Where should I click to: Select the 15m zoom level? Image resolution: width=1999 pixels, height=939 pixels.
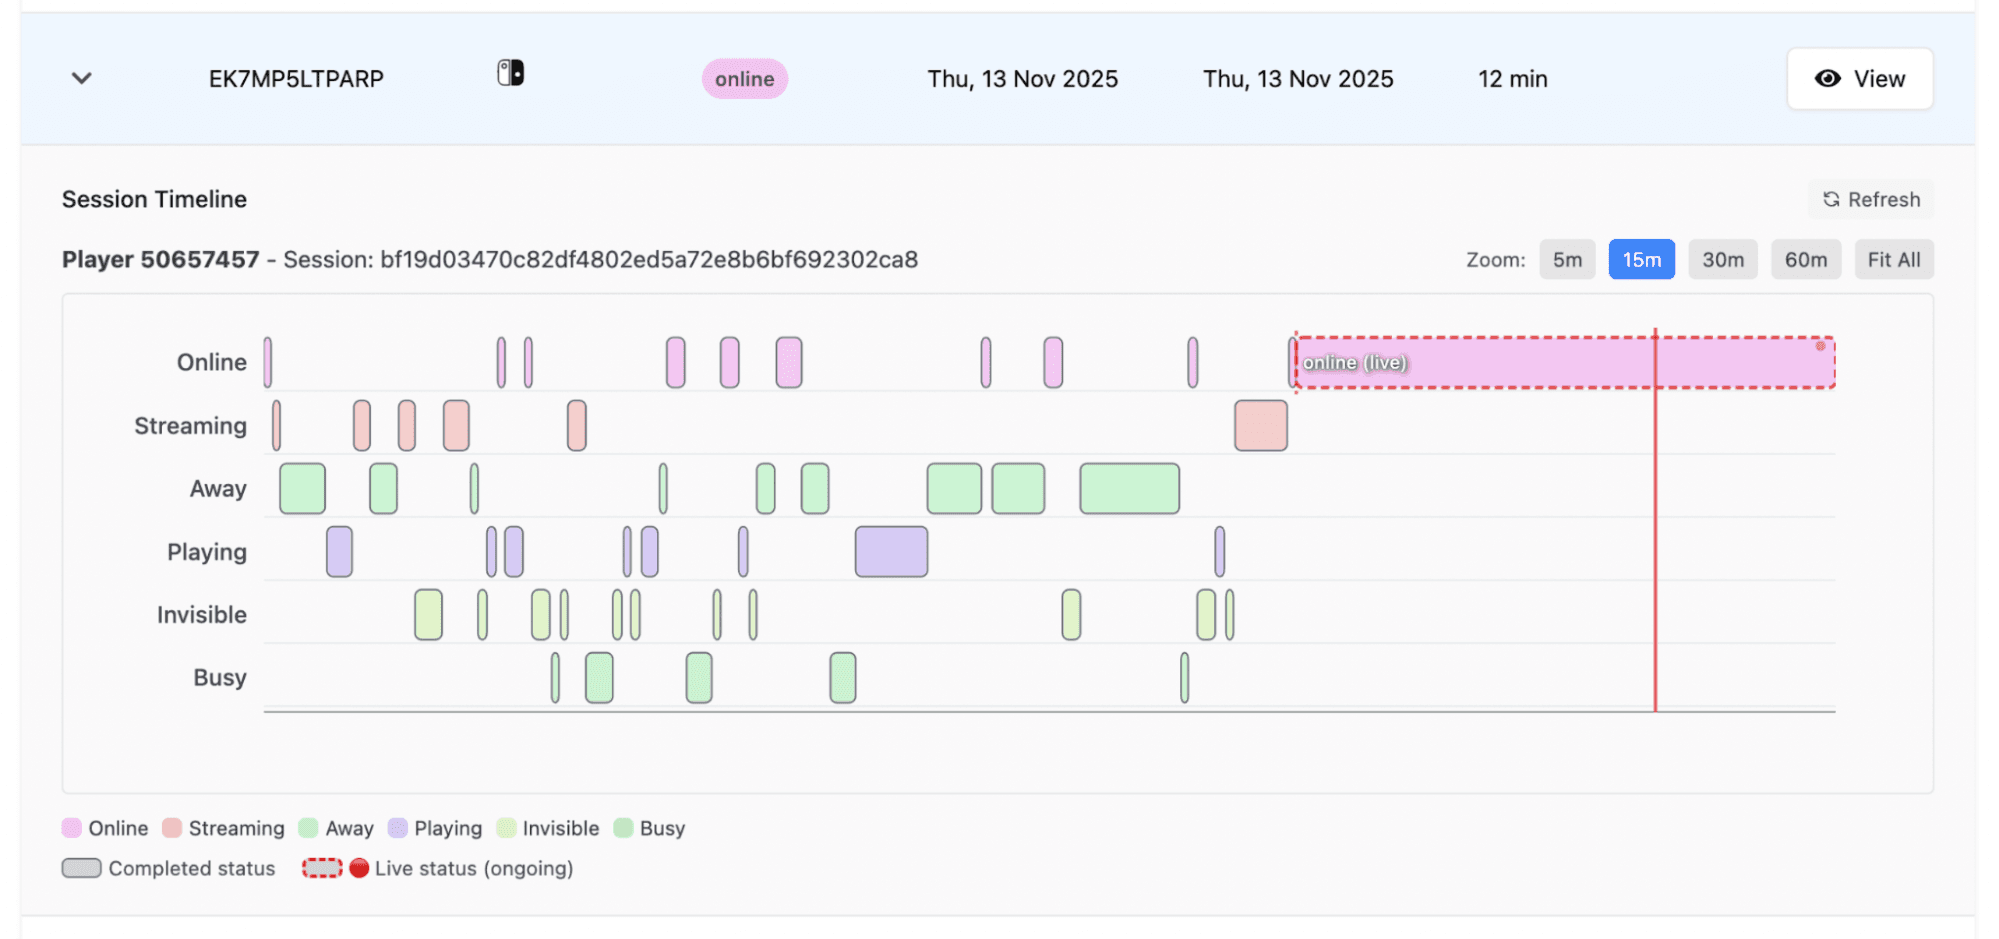(x=1640, y=260)
